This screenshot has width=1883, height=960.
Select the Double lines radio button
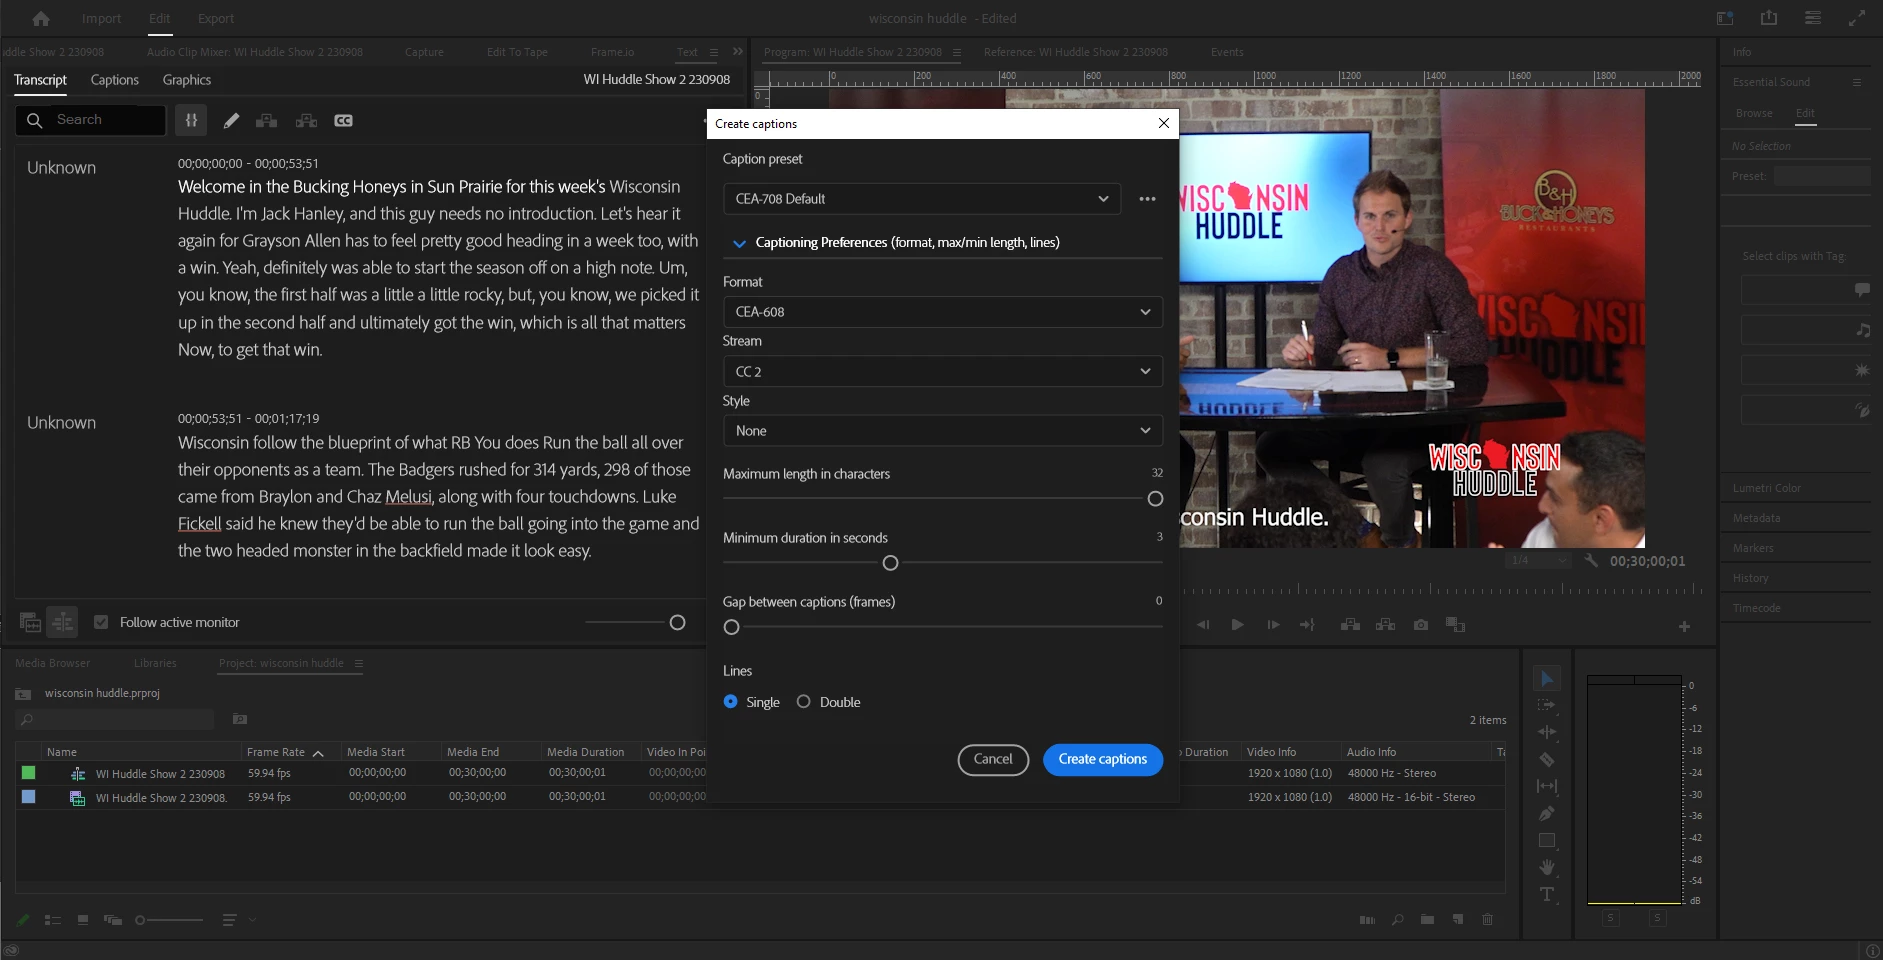[803, 702]
